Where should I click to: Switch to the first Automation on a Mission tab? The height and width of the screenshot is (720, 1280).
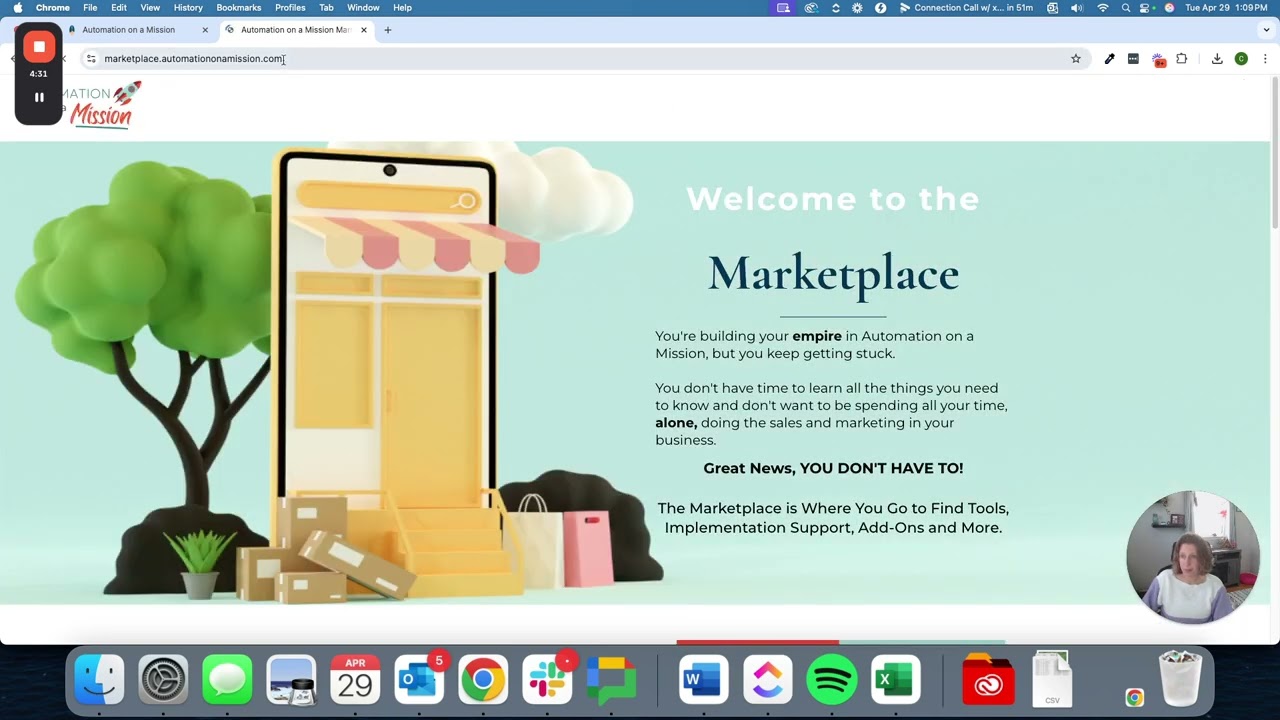(136, 30)
